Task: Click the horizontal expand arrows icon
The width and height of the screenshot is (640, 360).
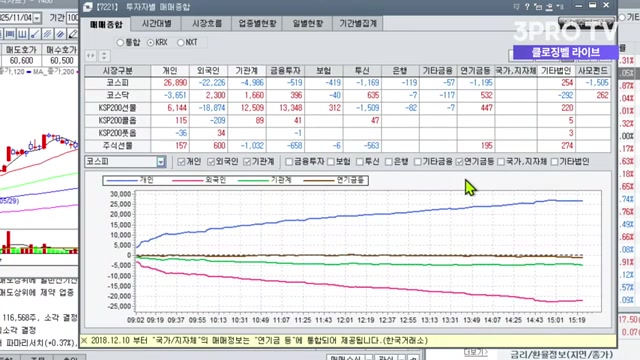Action: pos(91,56)
